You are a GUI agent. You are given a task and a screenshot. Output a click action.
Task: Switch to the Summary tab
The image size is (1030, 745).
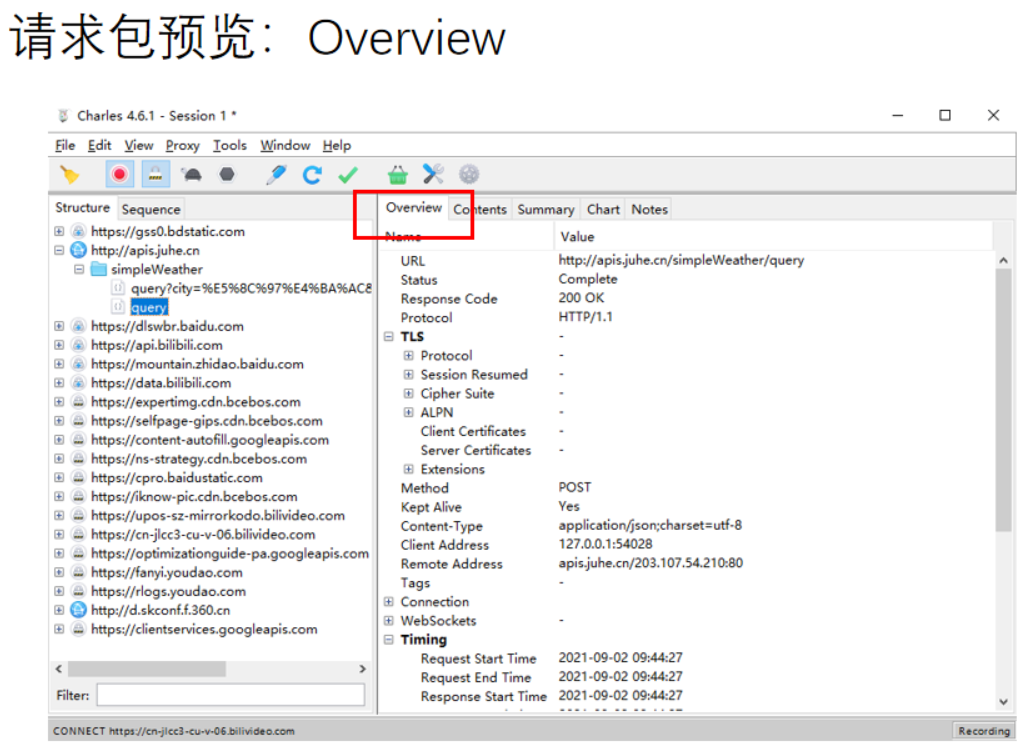point(546,209)
